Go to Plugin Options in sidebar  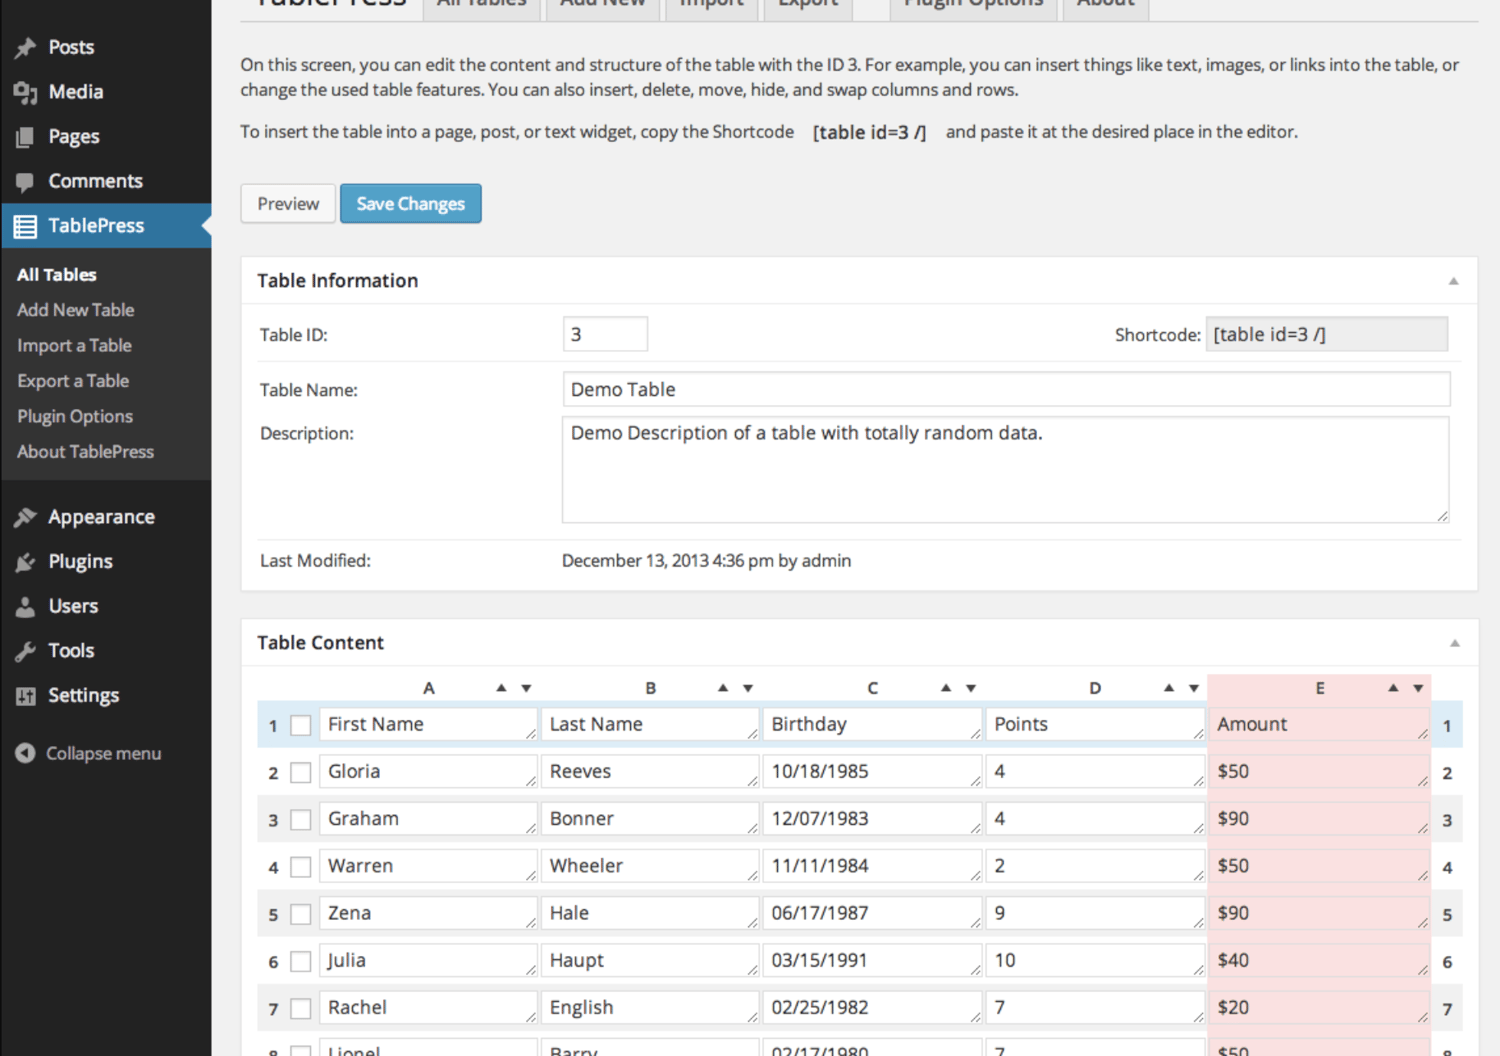point(75,416)
